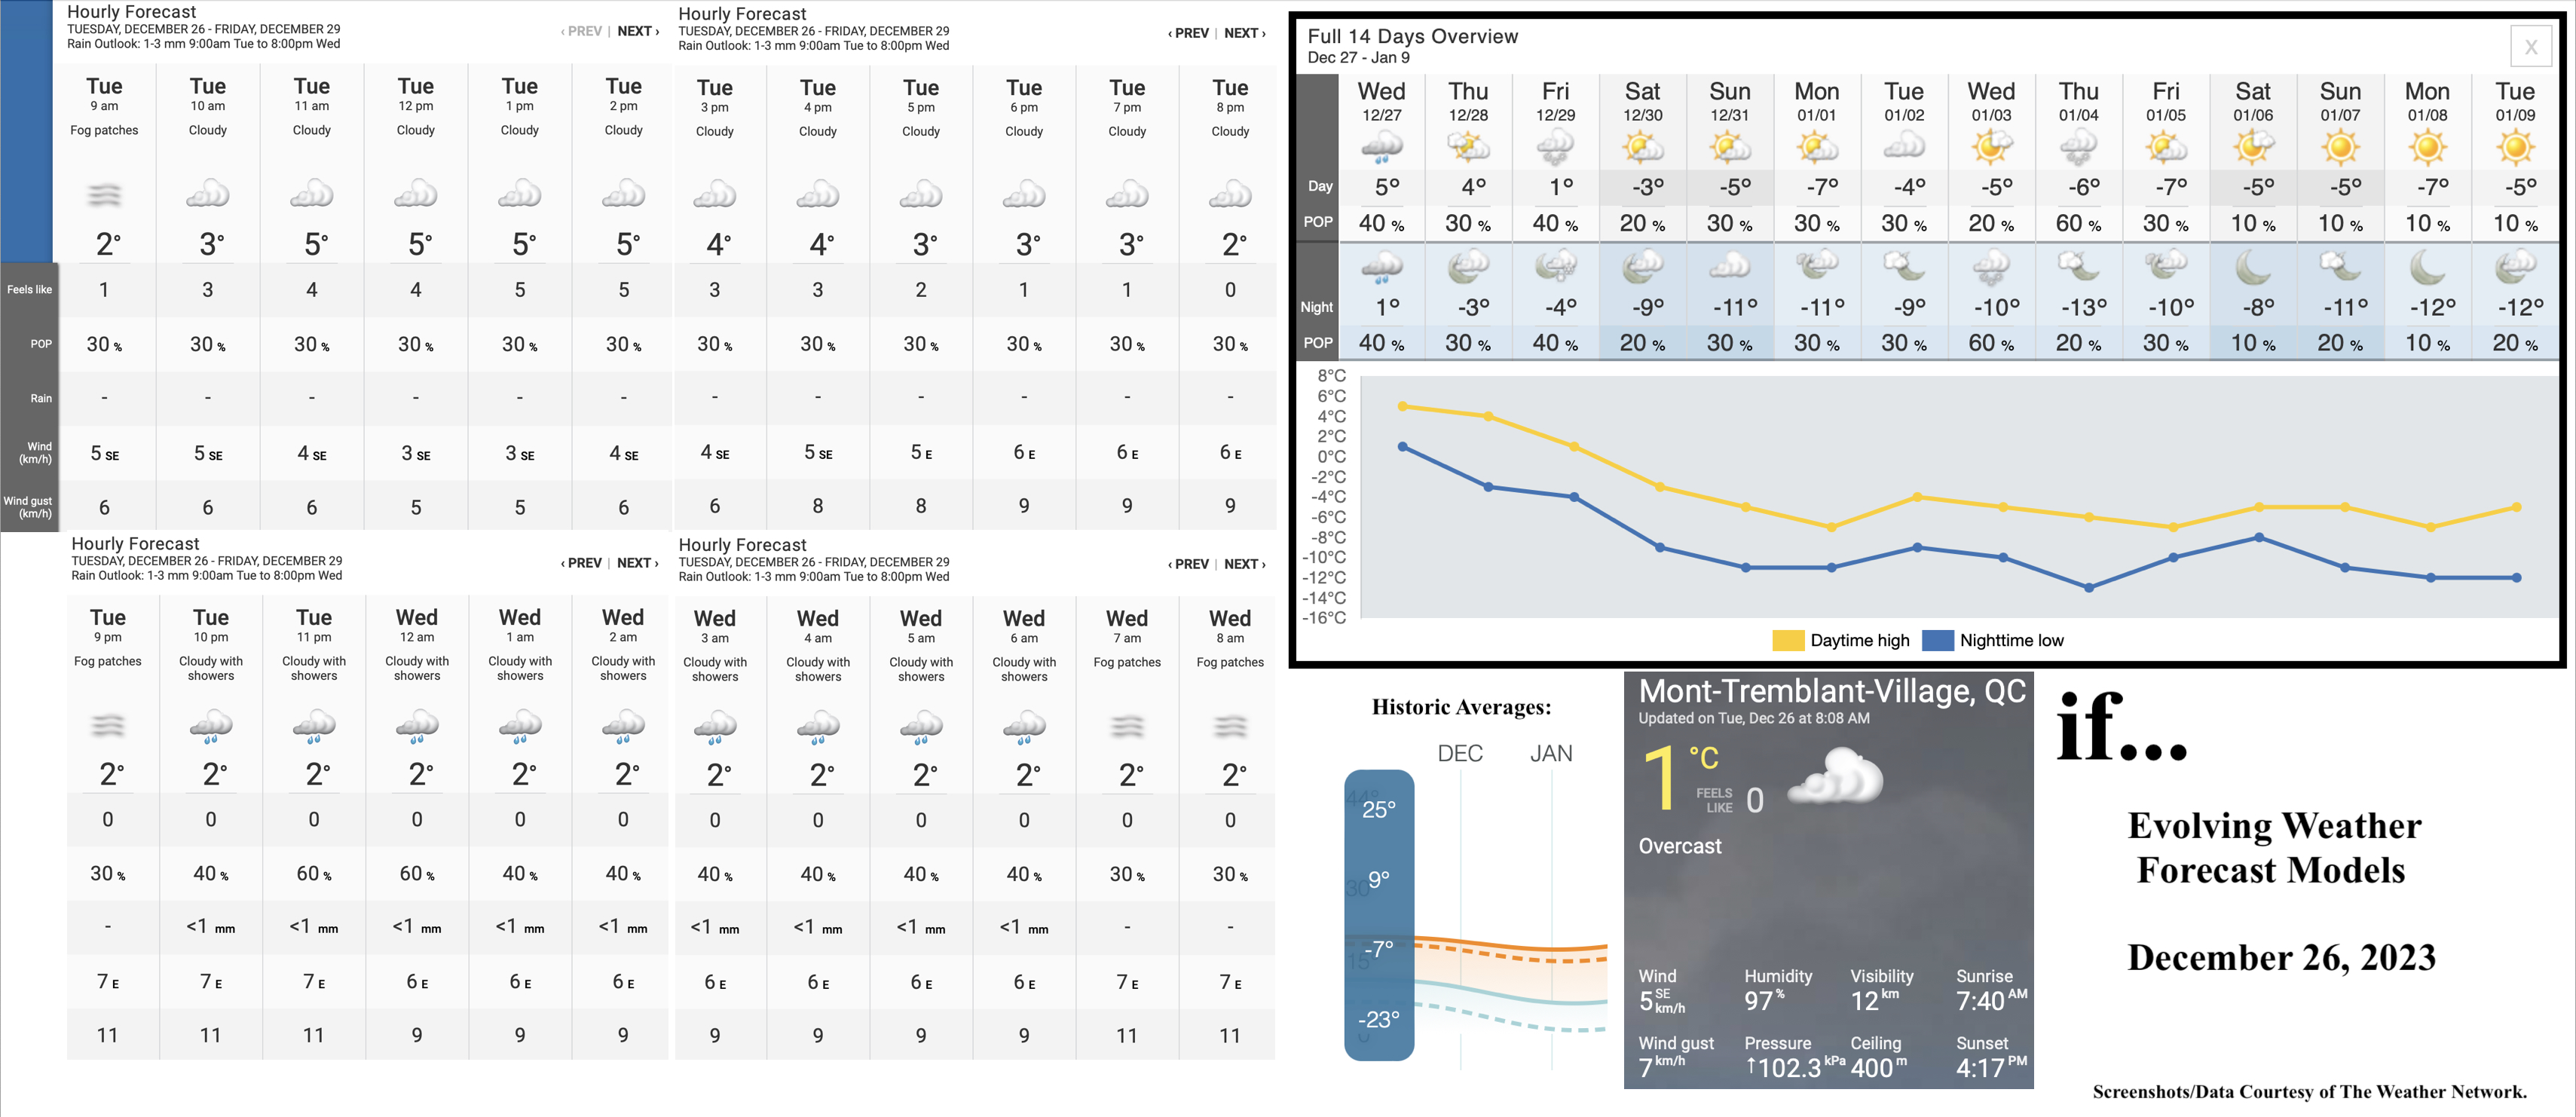Click the Wed 12/27 day column header
Image resolution: width=2576 pixels, height=1117 pixels.
[1377, 100]
